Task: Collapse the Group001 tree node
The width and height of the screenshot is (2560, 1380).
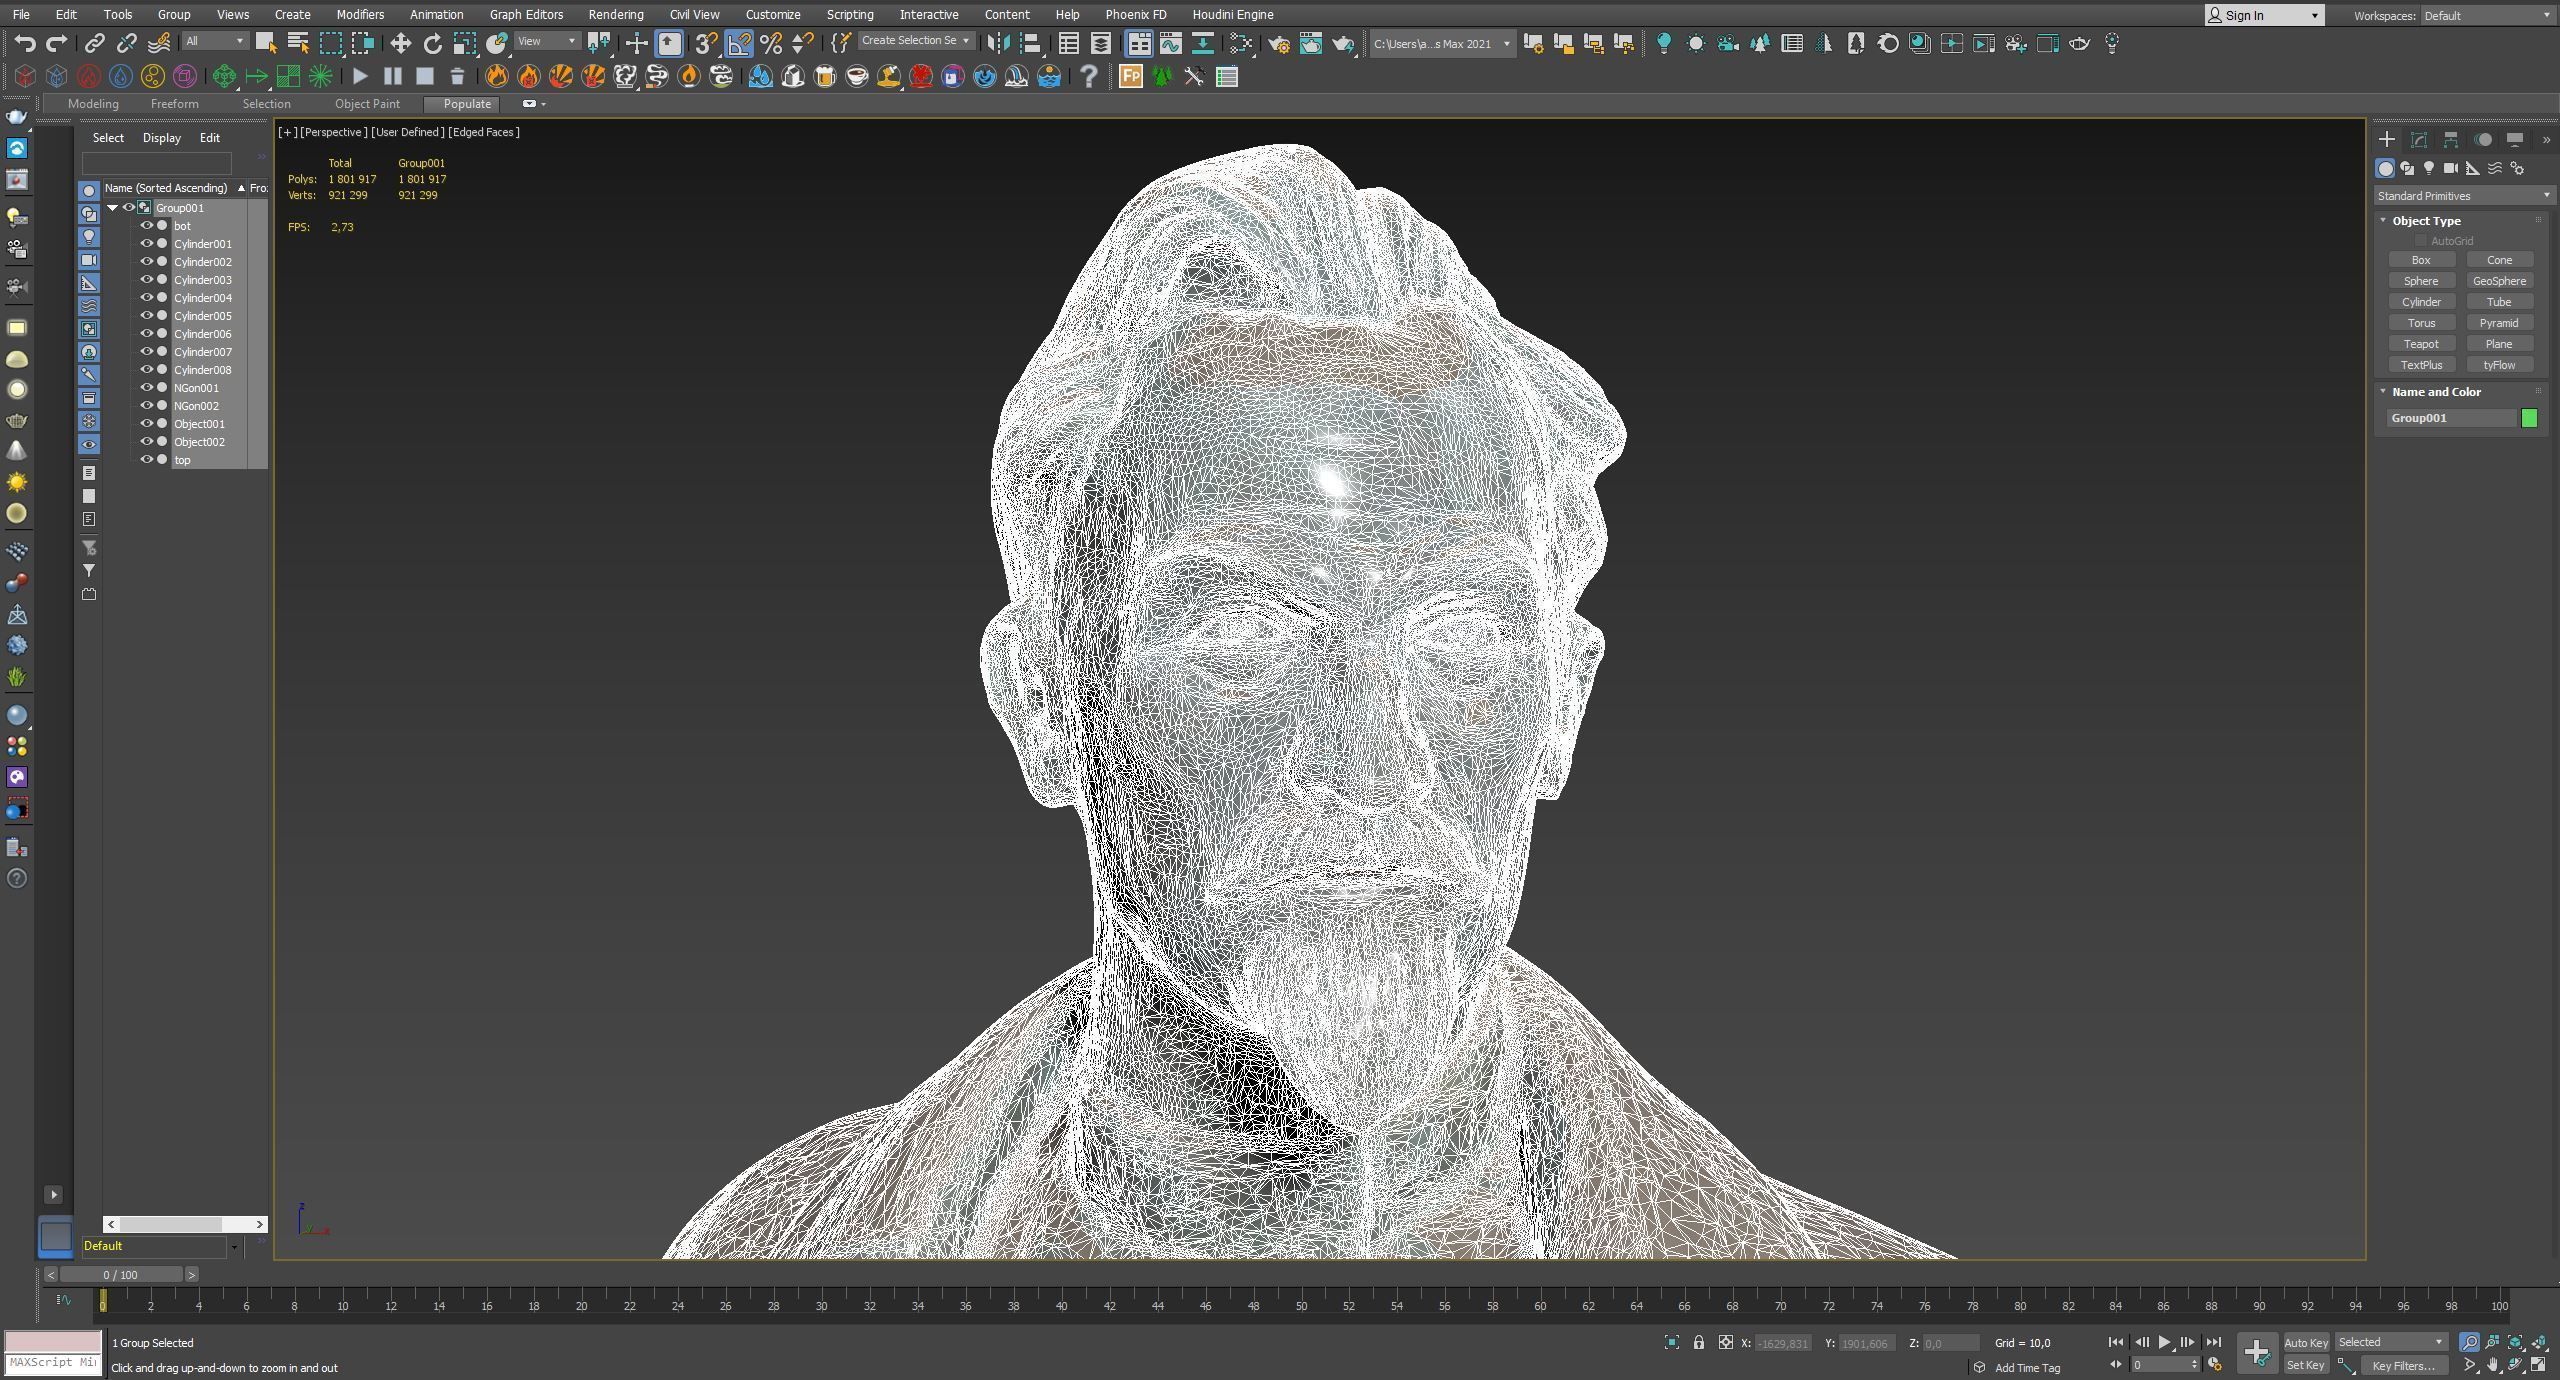Action: (113, 208)
